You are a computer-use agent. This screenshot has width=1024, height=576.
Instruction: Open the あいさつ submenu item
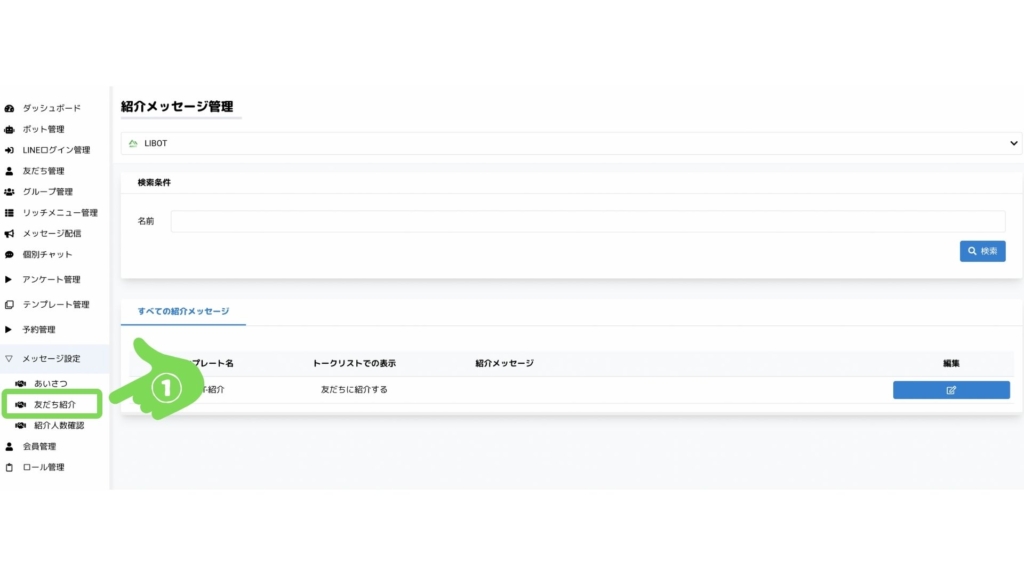point(50,384)
